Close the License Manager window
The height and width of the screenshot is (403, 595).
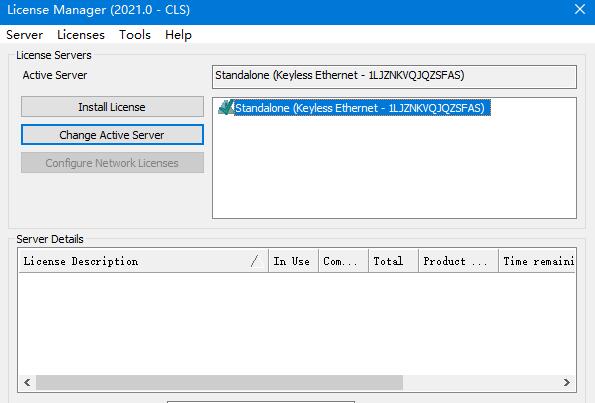click(580, 9)
